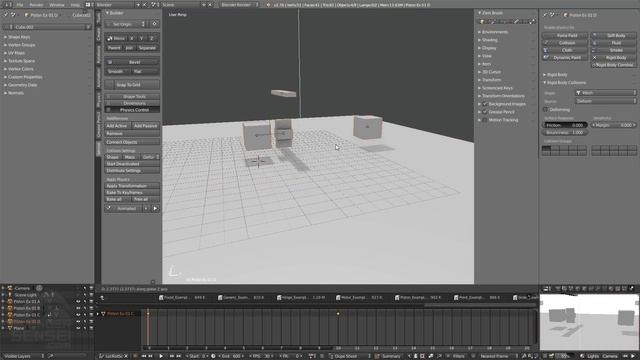Toggle the Background Images checkbox

tap(485, 104)
